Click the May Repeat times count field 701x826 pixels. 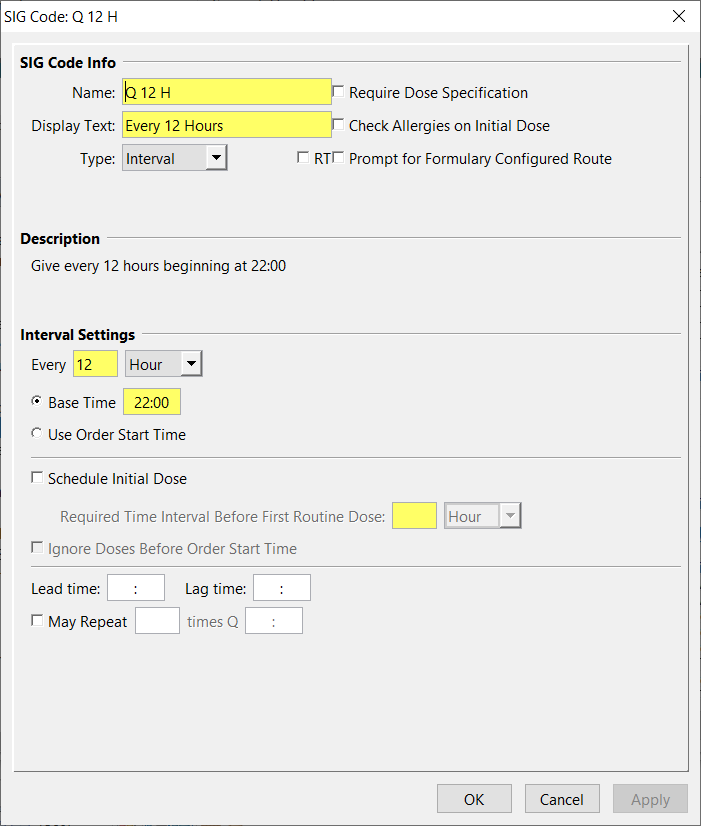pos(157,621)
